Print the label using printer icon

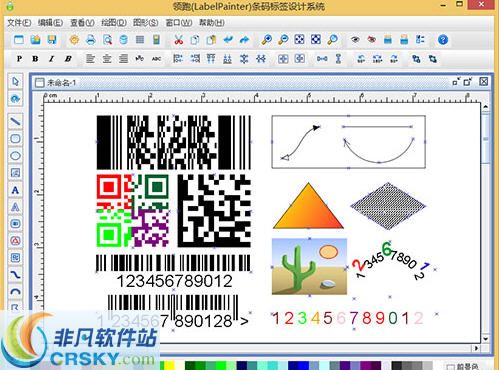(x=91, y=40)
